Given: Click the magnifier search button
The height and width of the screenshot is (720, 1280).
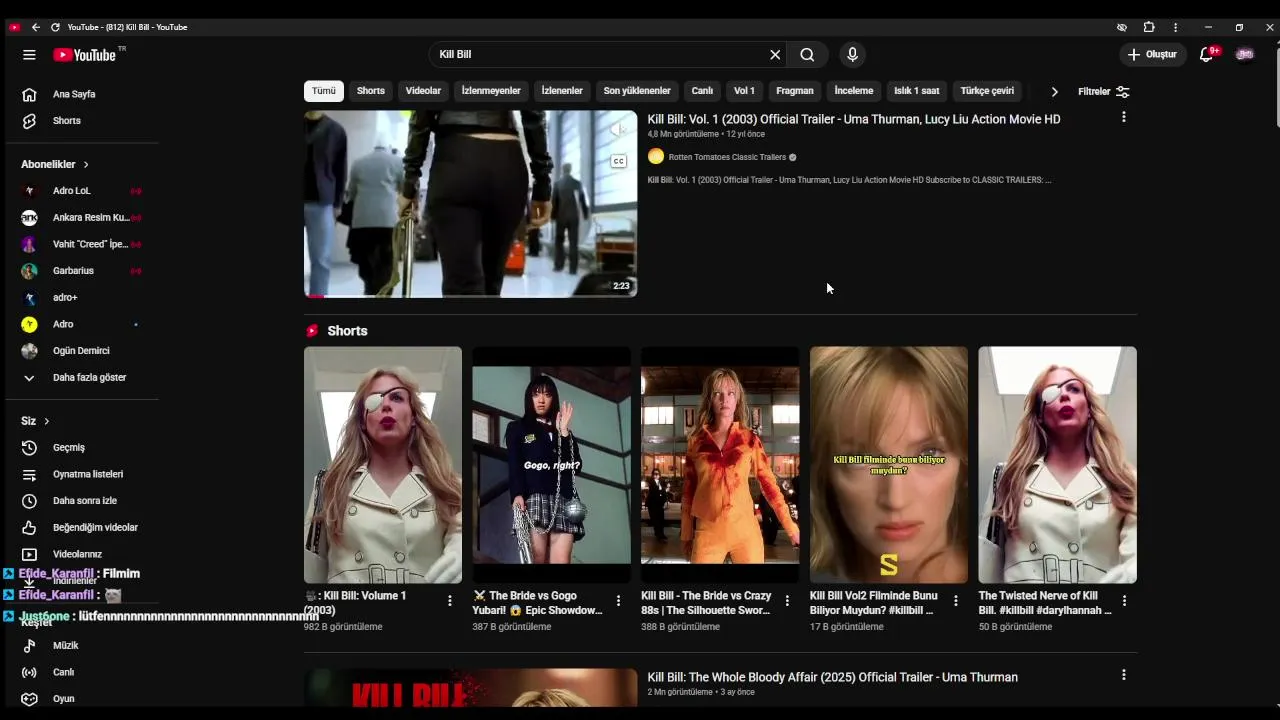Looking at the screenshot, I should click(x=807, y=55).
